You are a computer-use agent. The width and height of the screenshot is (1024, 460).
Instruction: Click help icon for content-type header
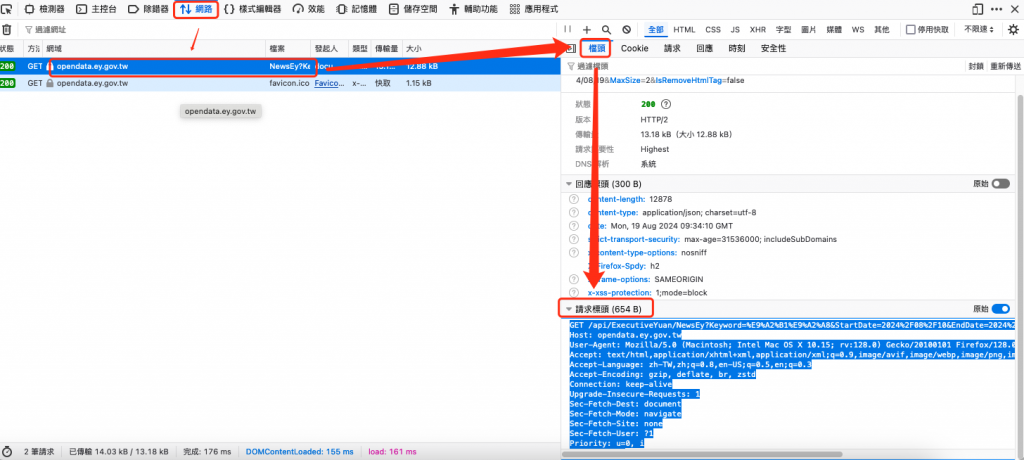click(x=574, y=212)
